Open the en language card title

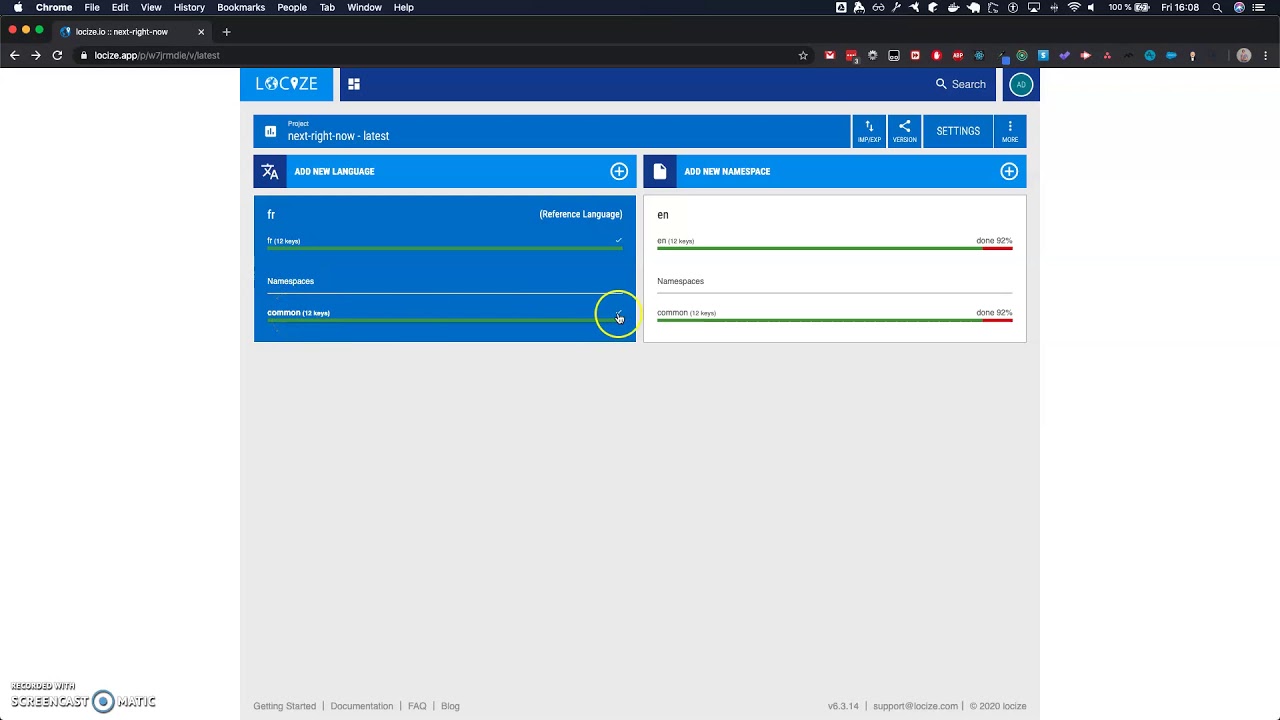663,215
